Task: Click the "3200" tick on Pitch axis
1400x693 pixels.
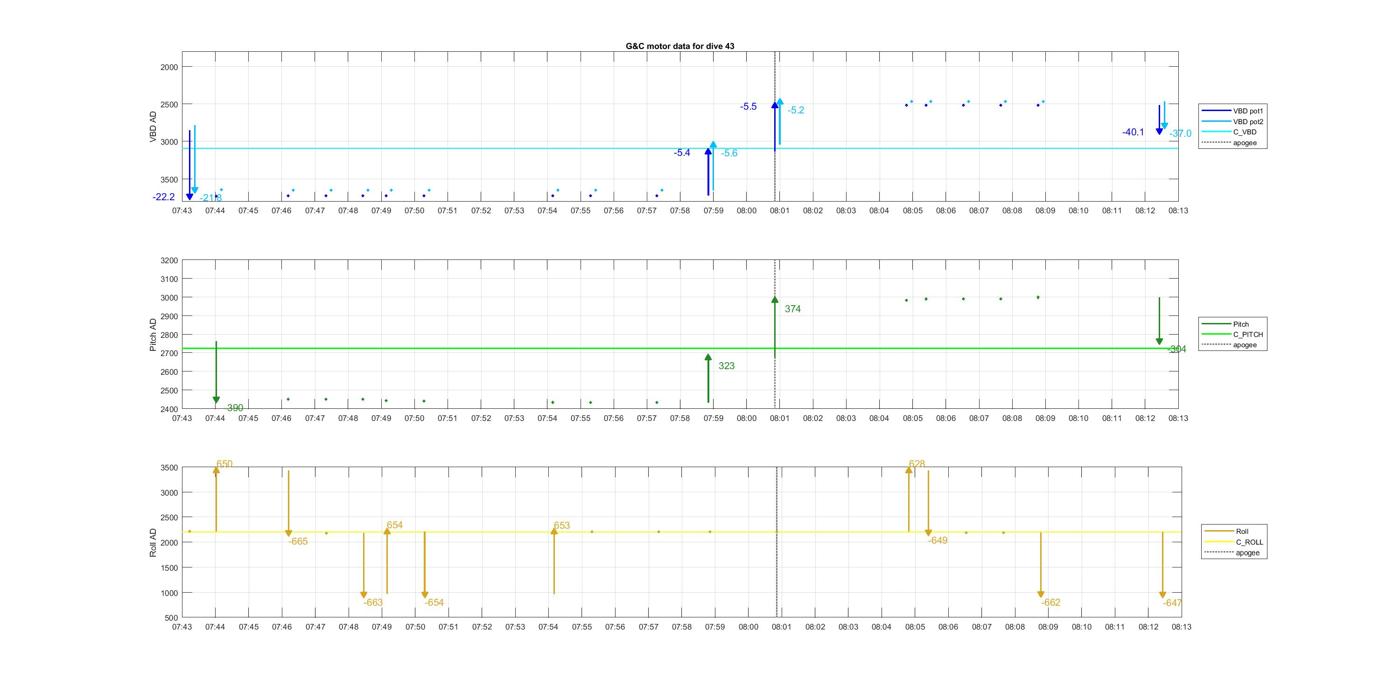Action: 169,261
